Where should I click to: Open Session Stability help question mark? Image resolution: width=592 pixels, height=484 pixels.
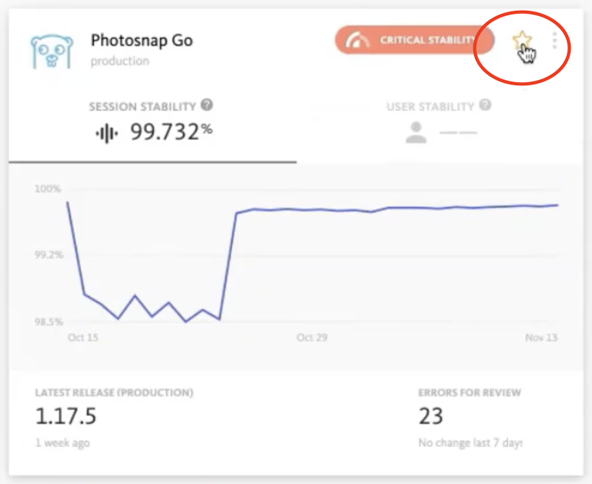[207, 105]
